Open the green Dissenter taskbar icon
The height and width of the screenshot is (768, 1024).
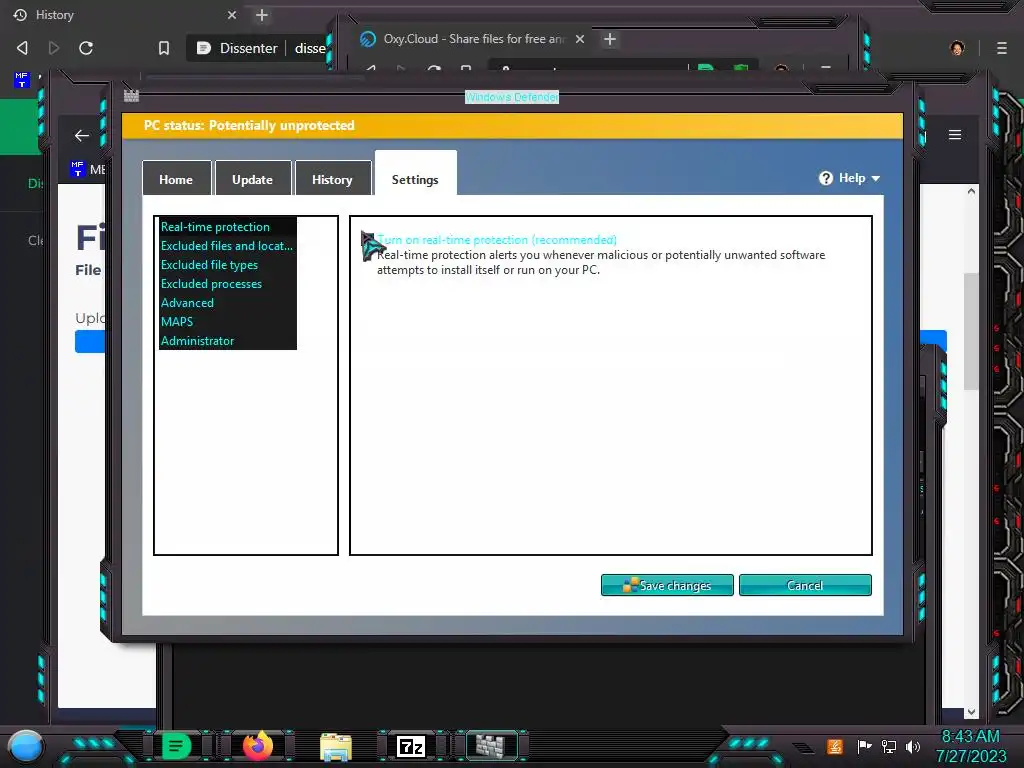[x=176, y=746]
